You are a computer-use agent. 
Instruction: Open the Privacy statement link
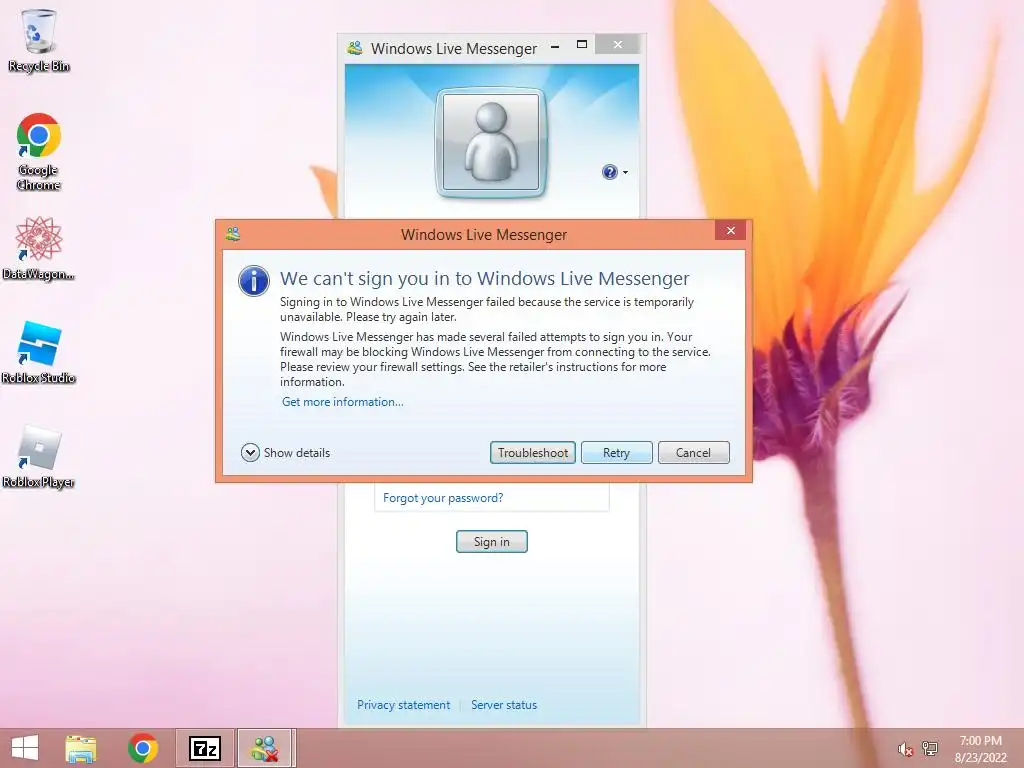click(404, 705)
